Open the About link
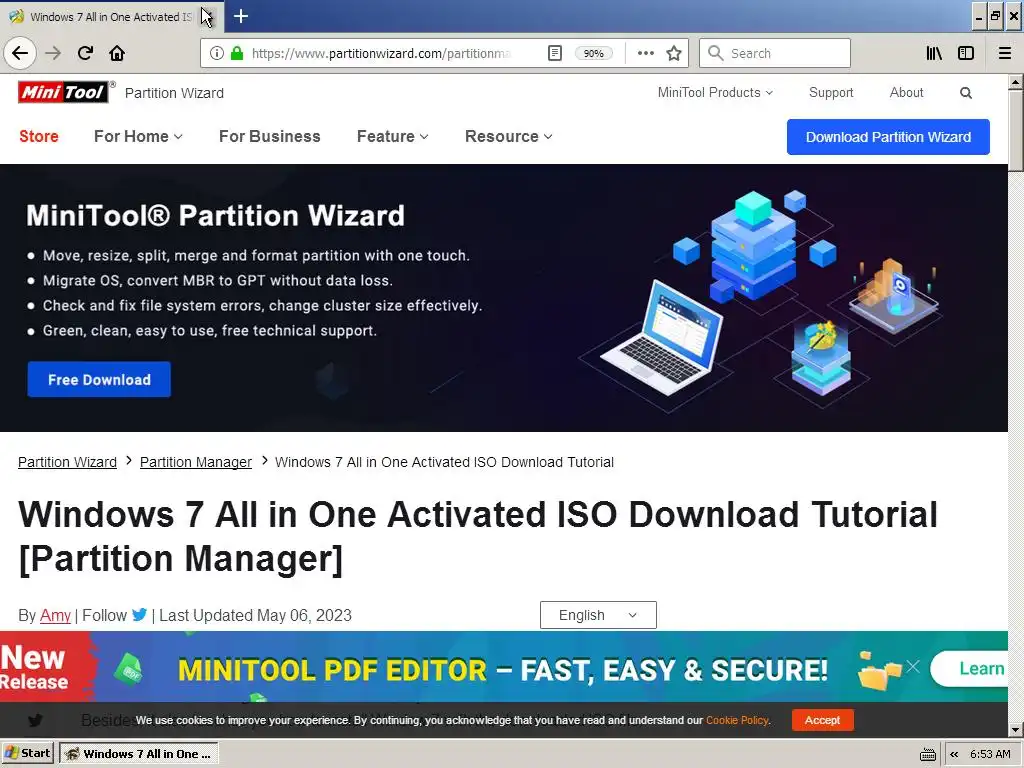The height and width of the screenshot is (768, 1024). 906,93
